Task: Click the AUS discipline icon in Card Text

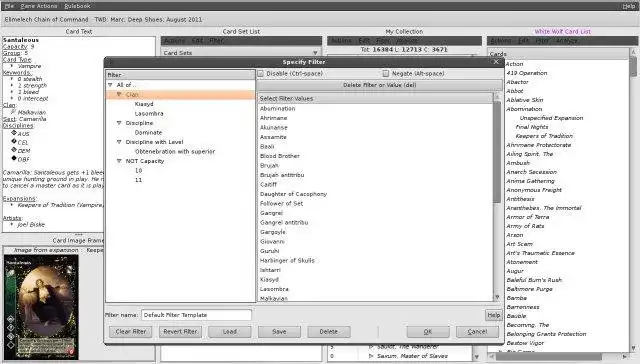Action: click(x=14, y=133)
